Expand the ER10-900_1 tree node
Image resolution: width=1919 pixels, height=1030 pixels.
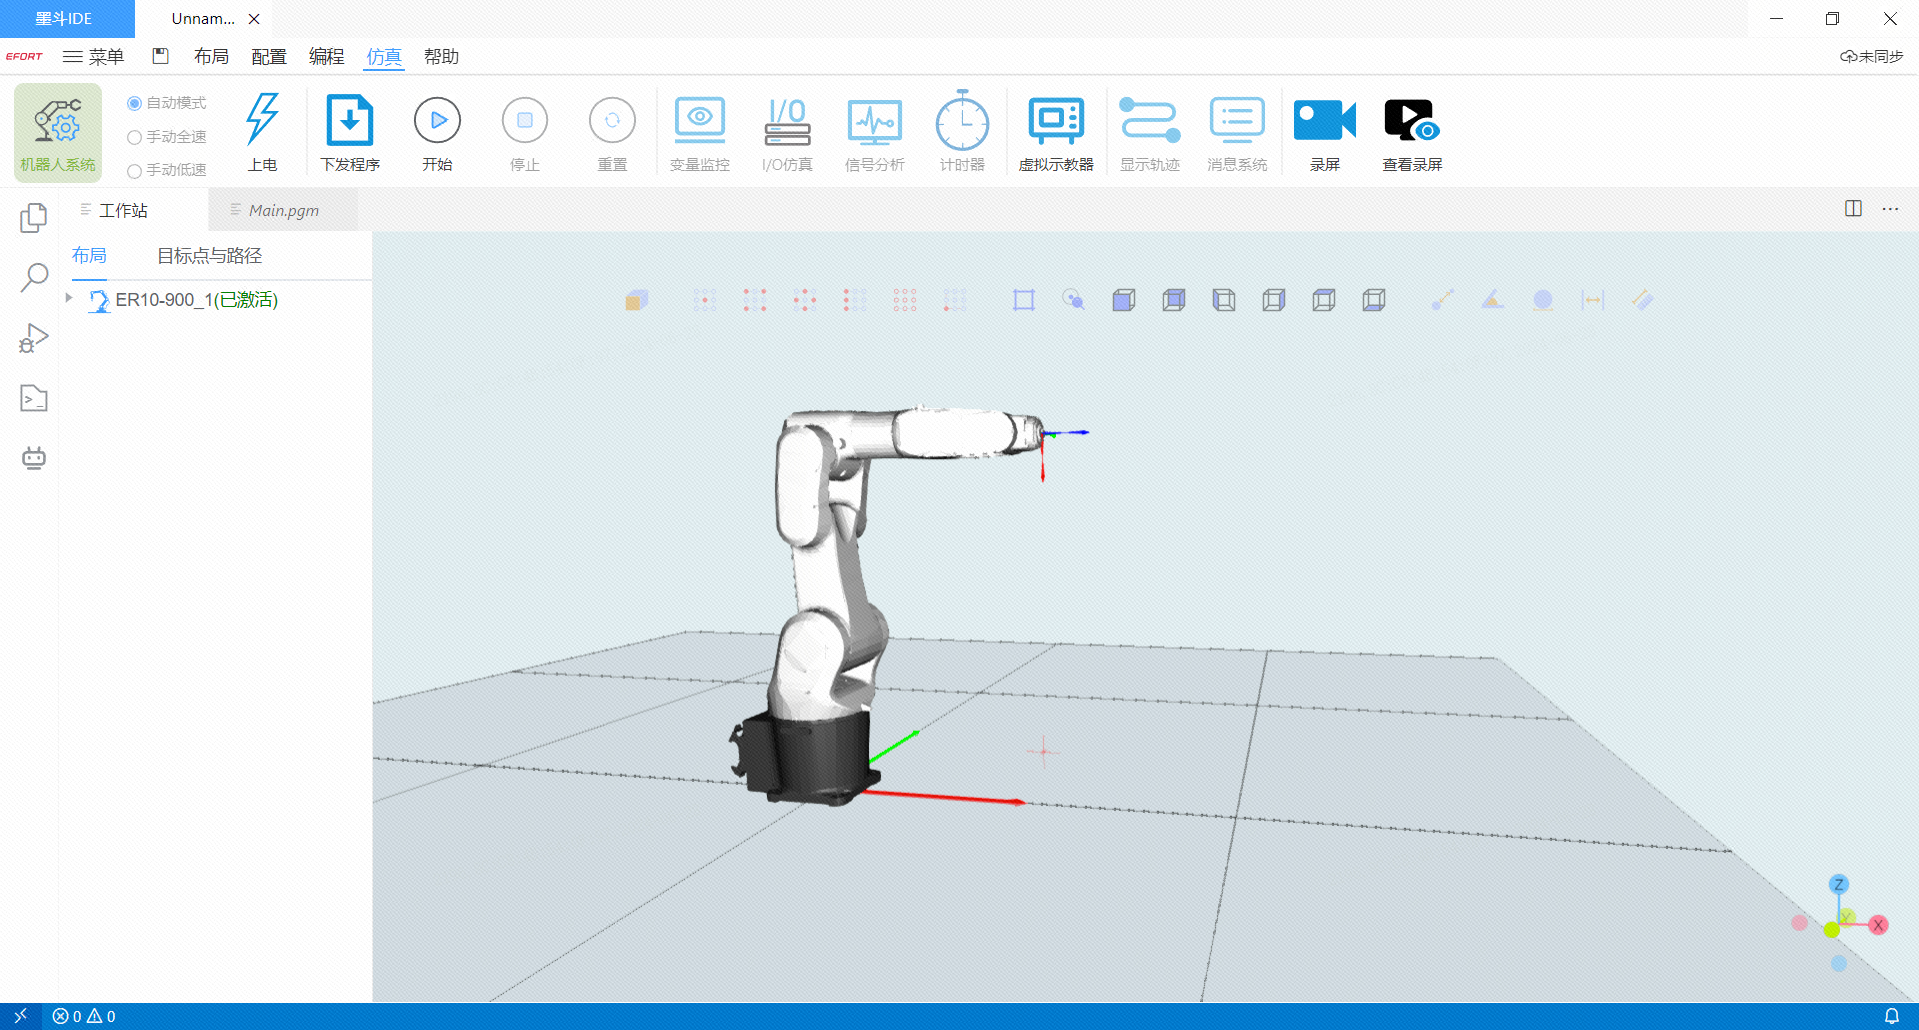tap(69, 299)
